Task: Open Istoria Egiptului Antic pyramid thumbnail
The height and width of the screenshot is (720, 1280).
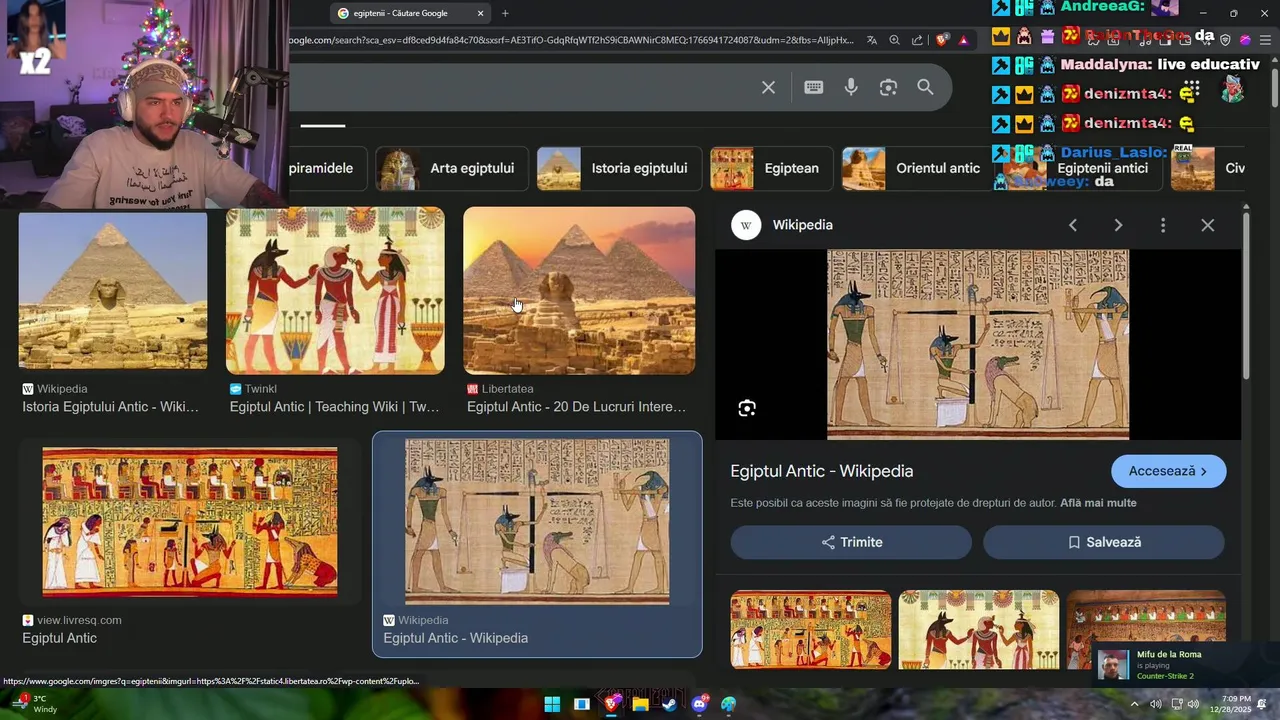Action: (x=113, y=290)
